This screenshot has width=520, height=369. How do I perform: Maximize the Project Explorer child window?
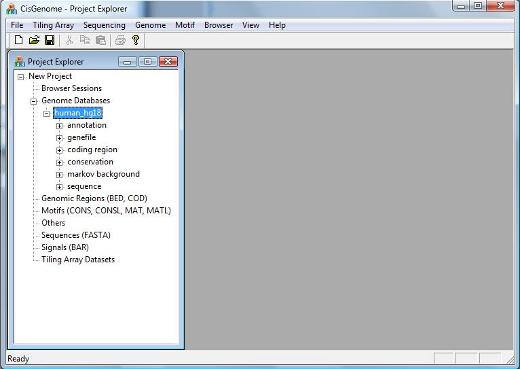(x=148, y=62)
